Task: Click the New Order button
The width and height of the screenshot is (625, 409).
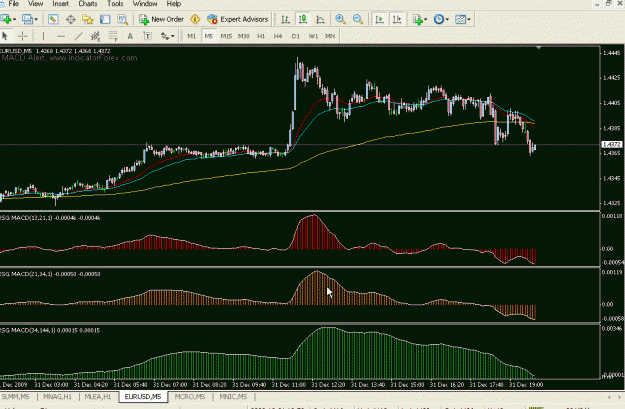Action: 161,19
